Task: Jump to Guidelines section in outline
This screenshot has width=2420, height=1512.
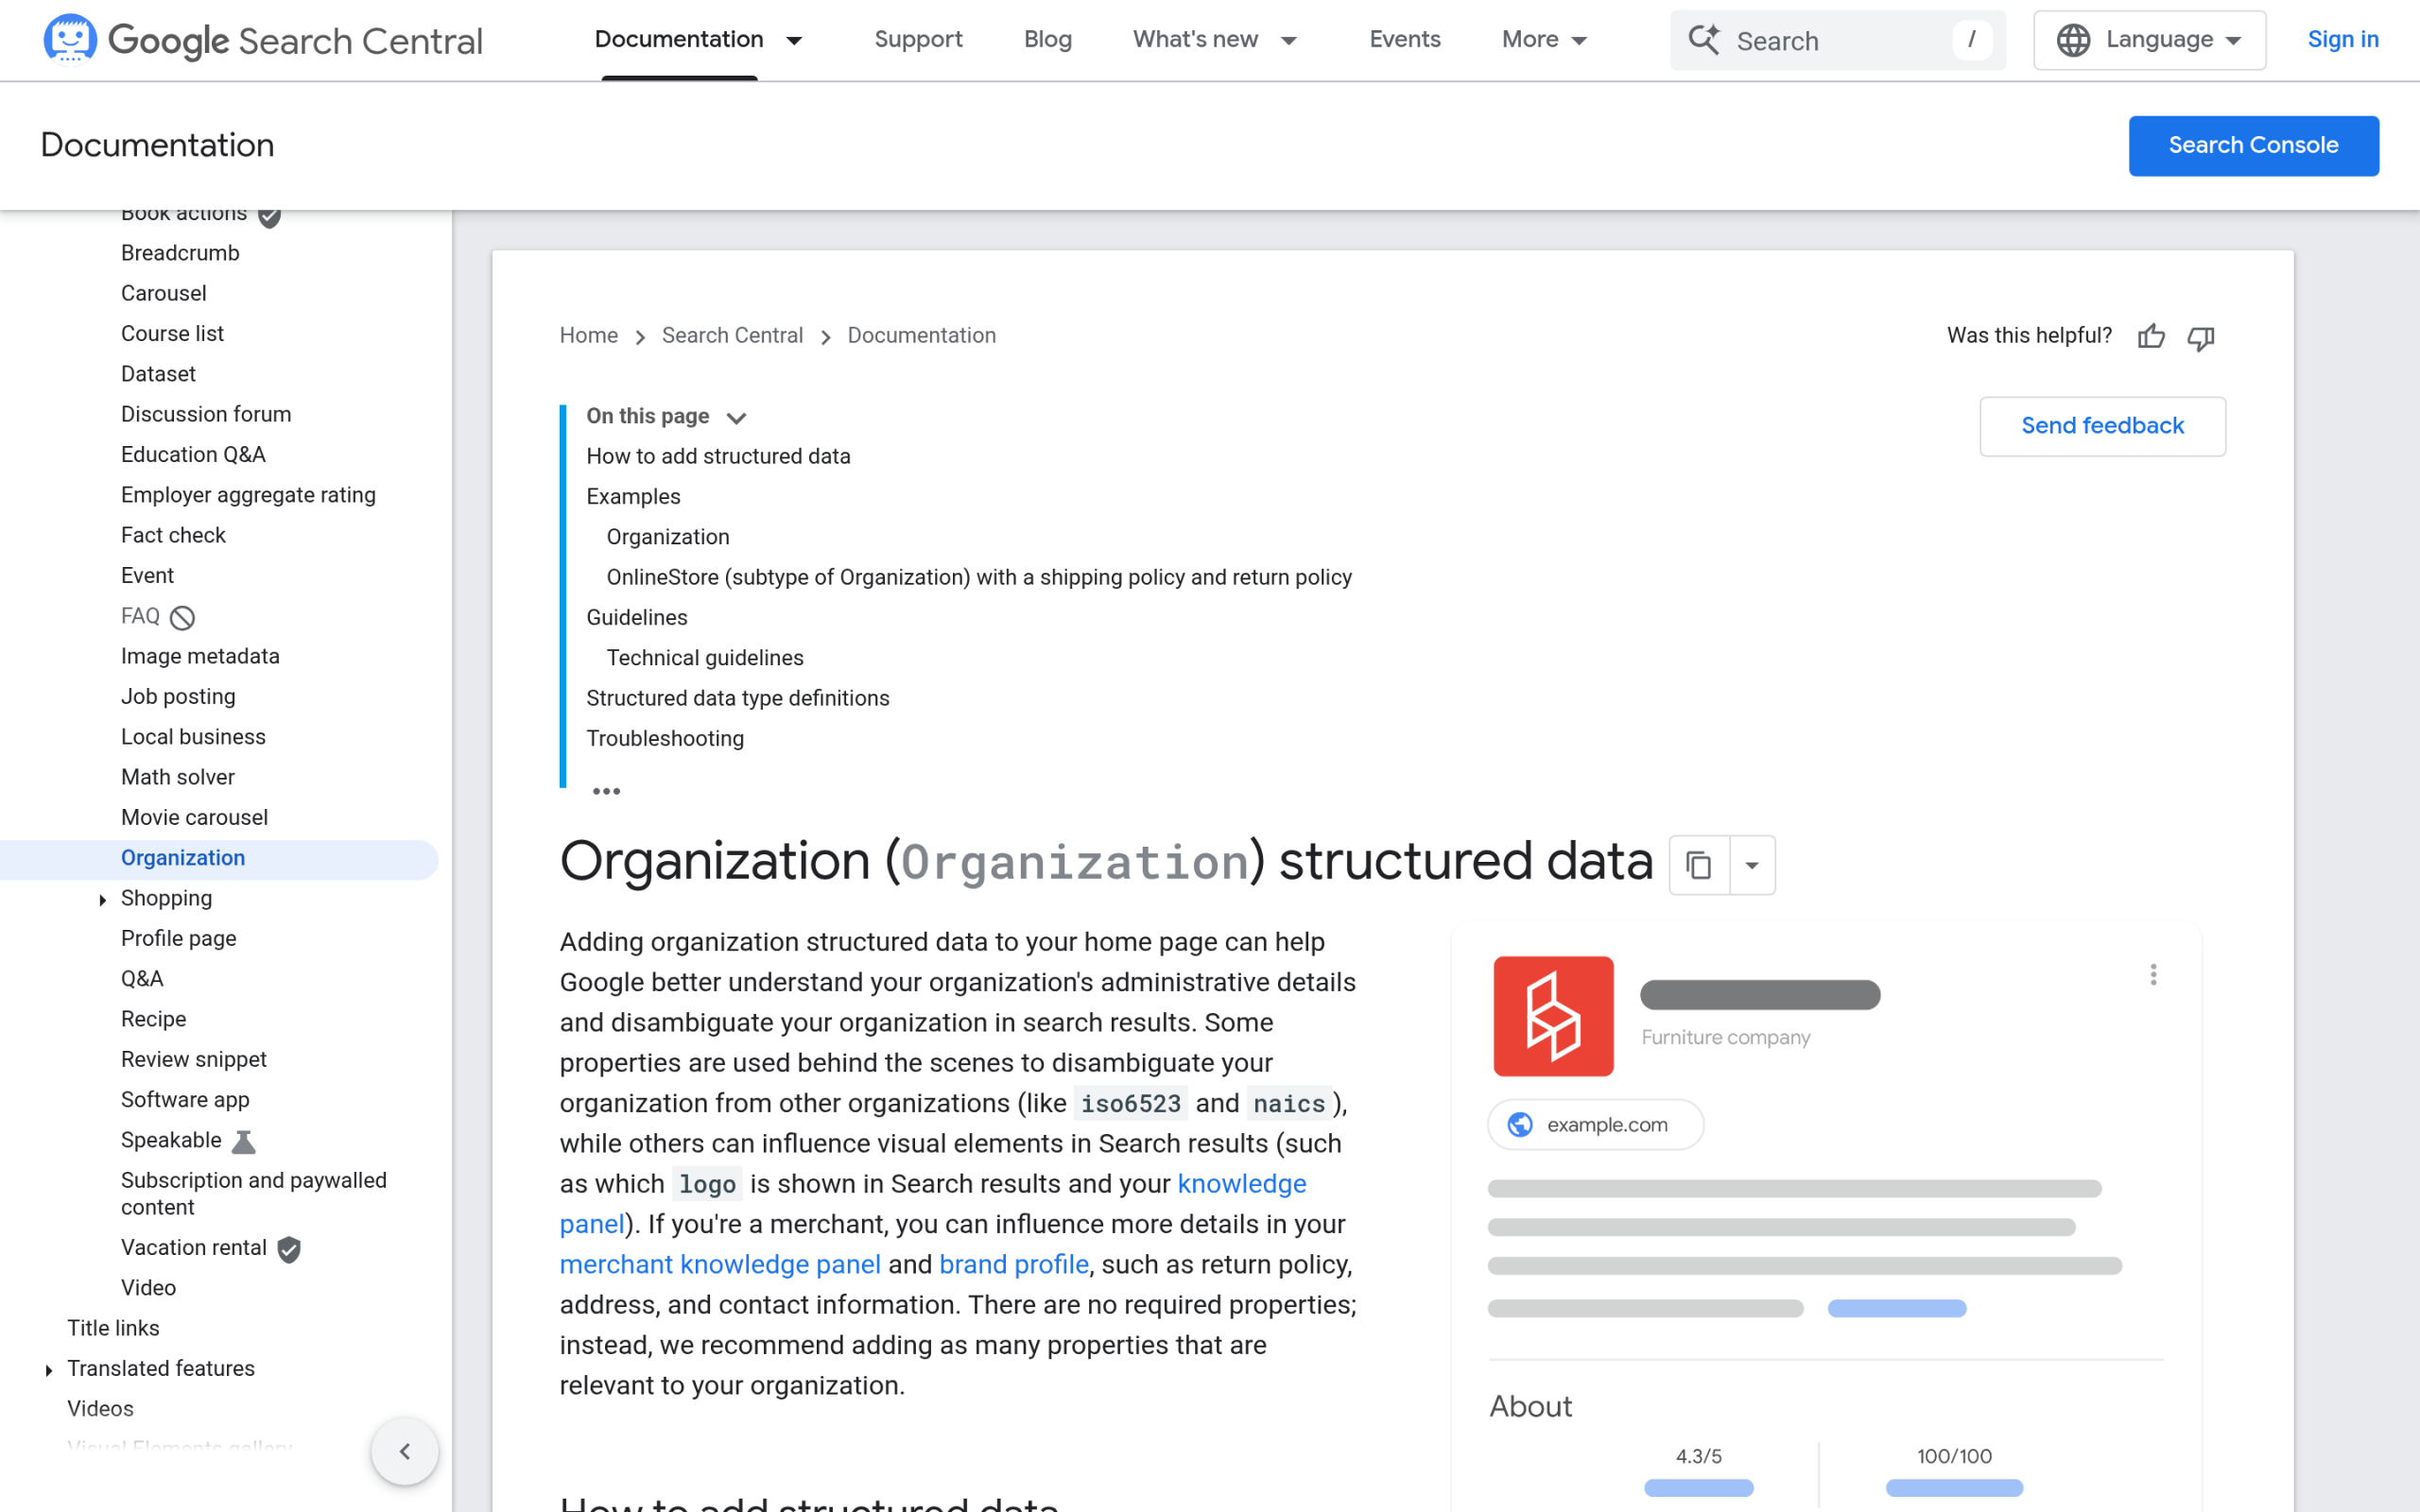Action: [x=637, y=618]
